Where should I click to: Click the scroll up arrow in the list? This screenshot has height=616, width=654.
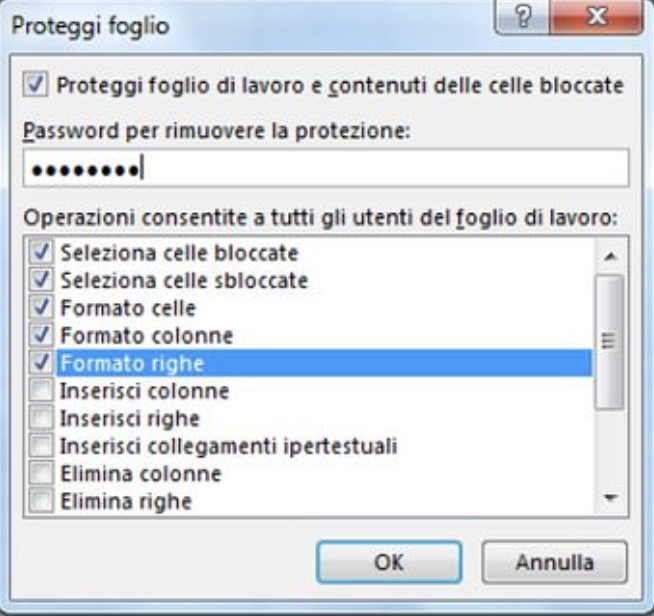[611, 256]
